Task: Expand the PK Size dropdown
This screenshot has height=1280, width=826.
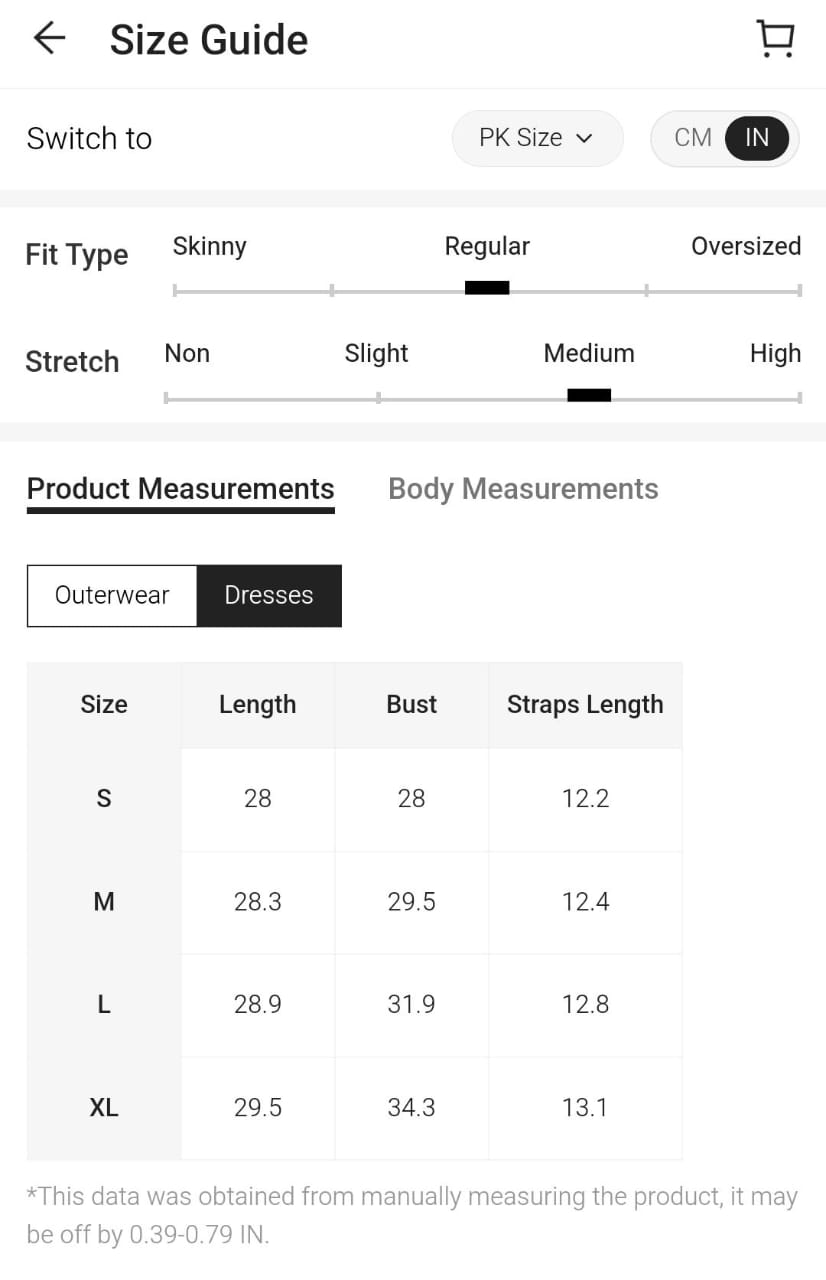Action: [537, 138]
